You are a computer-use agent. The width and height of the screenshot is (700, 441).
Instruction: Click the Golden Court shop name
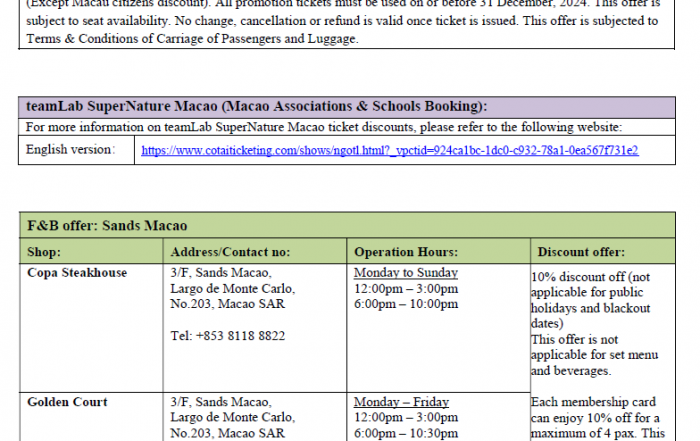[x=67, y=402]
